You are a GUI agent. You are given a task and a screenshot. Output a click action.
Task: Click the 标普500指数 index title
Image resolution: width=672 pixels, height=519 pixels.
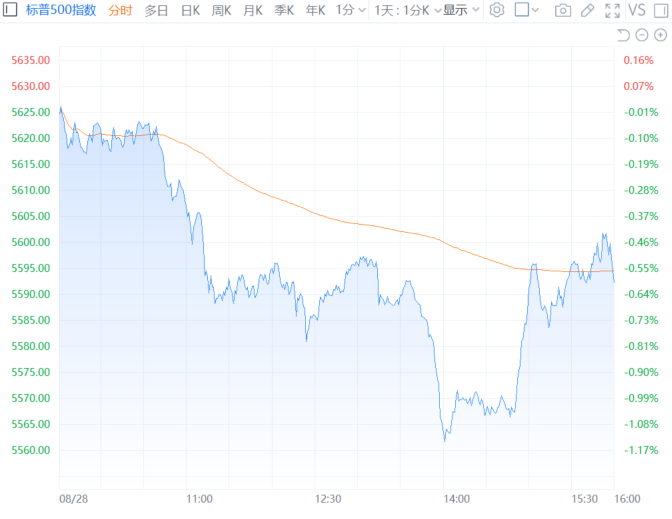[x=61, y=10]
